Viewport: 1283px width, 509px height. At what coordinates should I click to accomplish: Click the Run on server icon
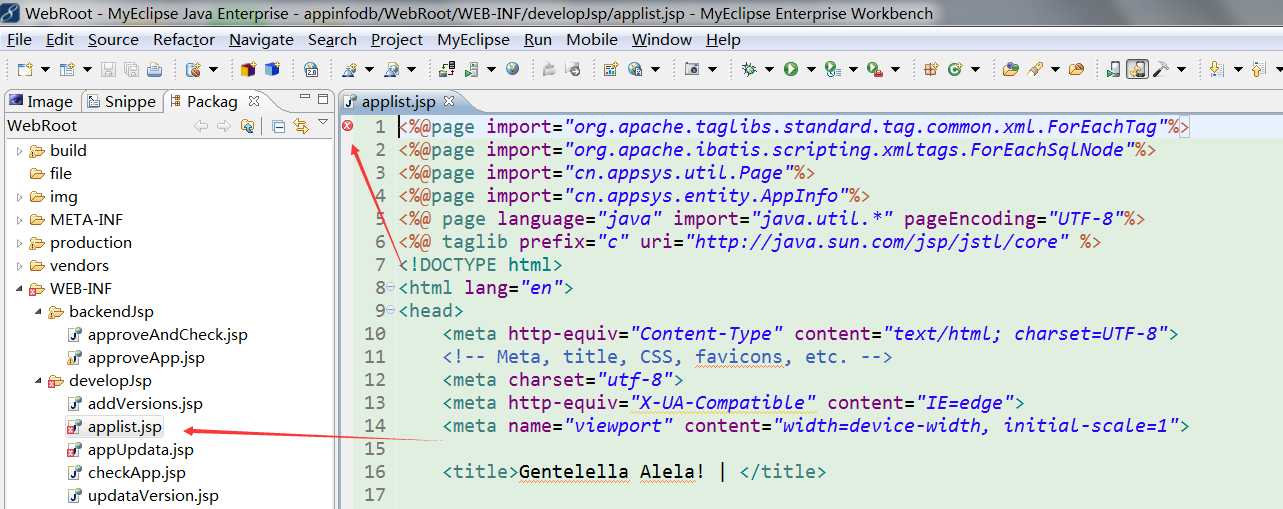(471, 69)
